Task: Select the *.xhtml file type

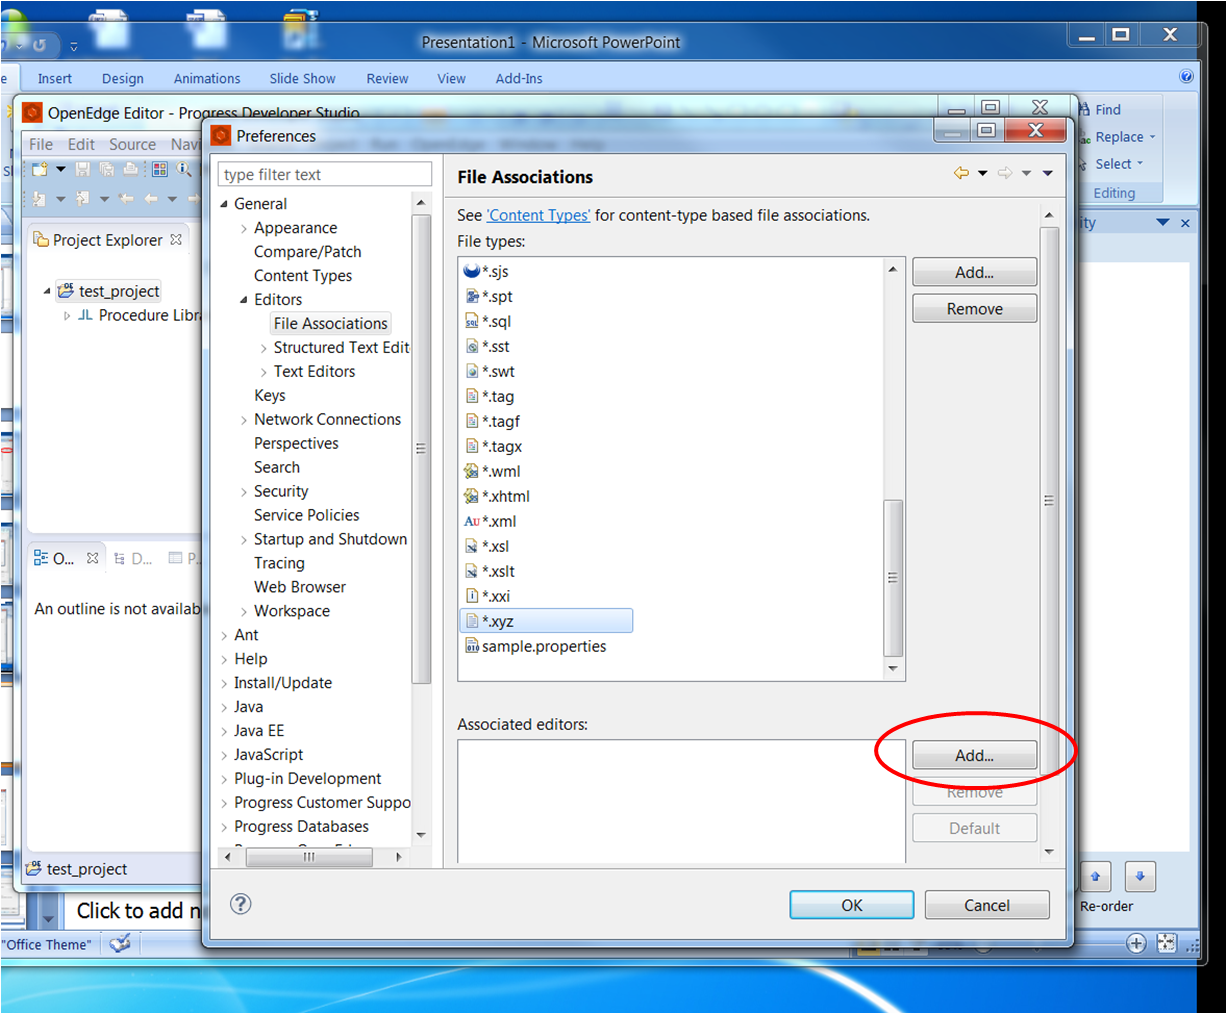Action: (x=496, y=496)
